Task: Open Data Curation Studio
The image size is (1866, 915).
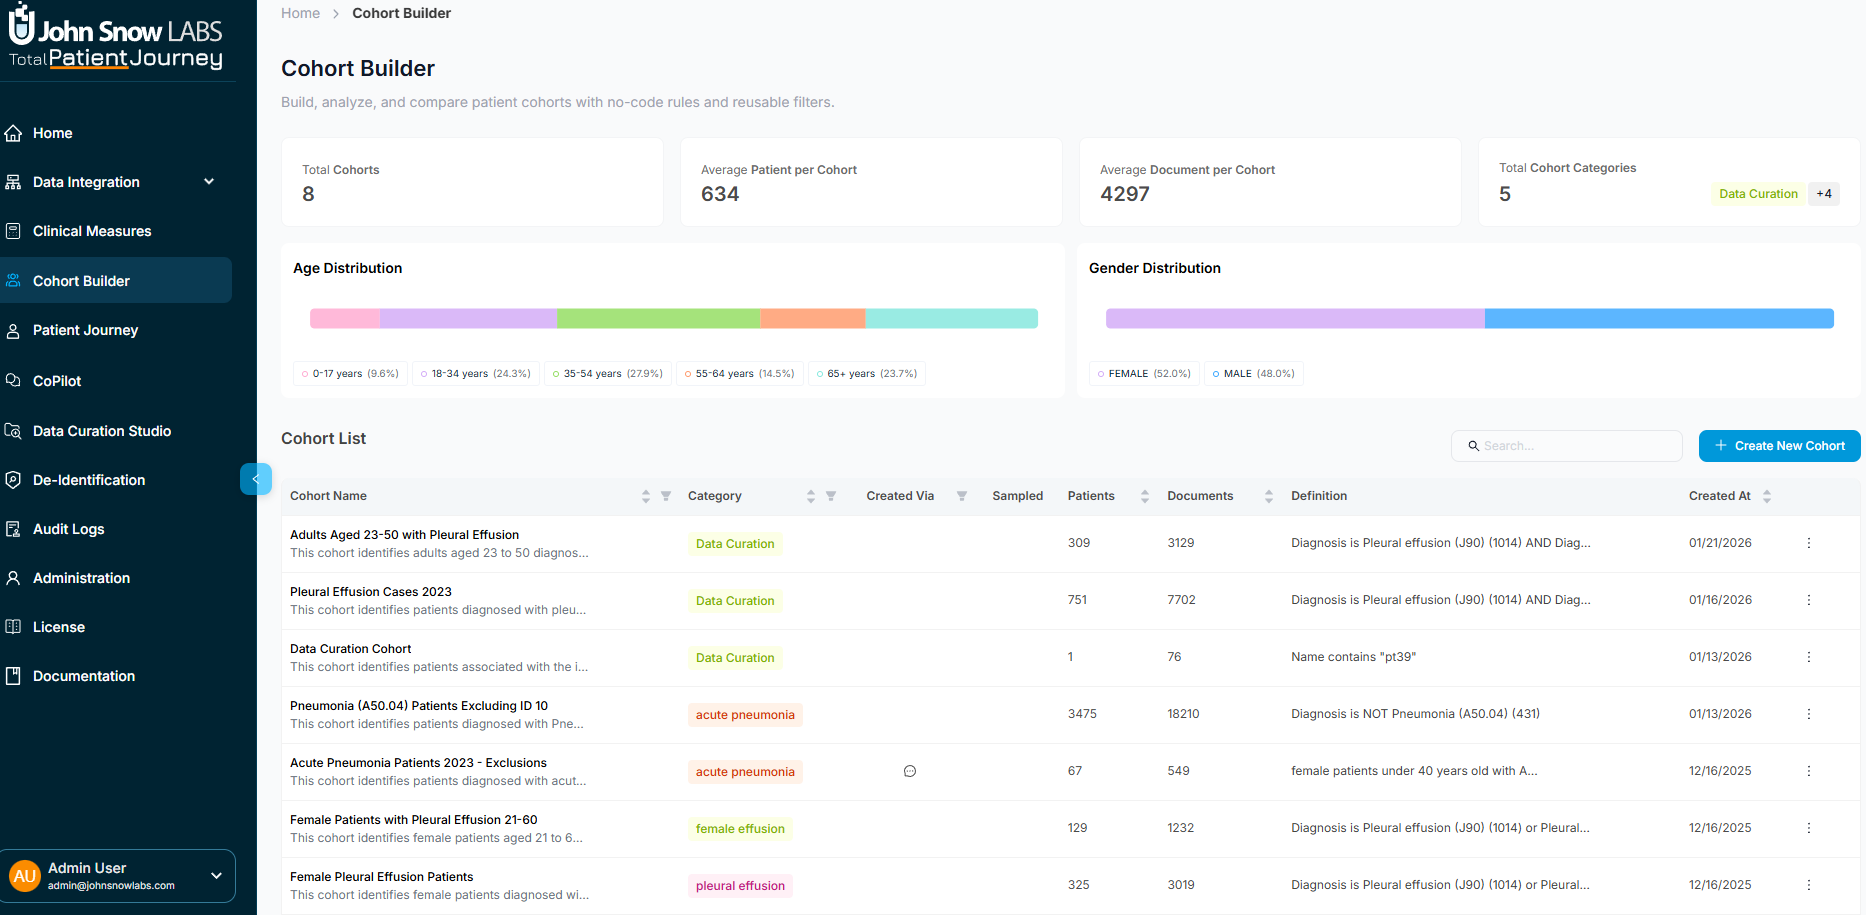Action: click(x=101, y=431)
